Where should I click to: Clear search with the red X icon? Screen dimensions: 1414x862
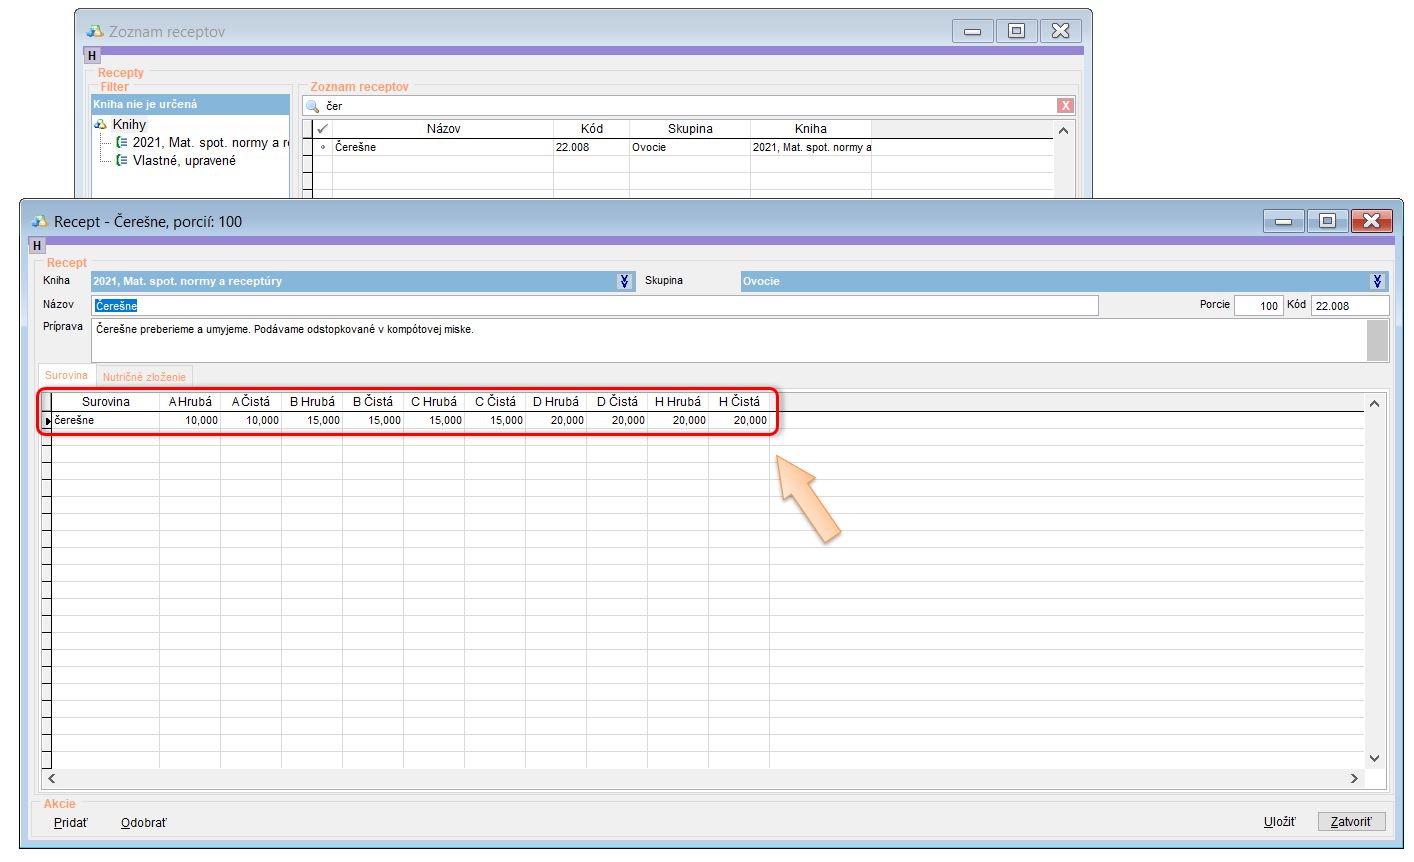click(x=1065, y=106)
